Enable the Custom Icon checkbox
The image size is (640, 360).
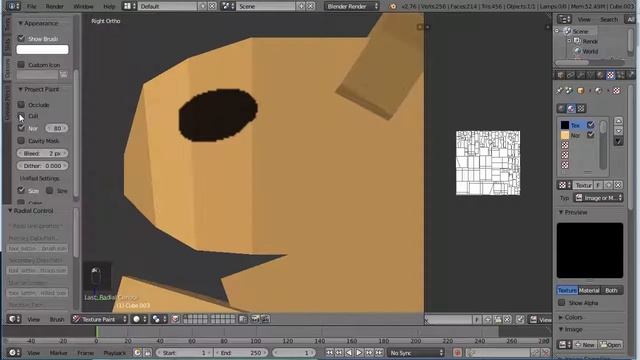[21, 64]
